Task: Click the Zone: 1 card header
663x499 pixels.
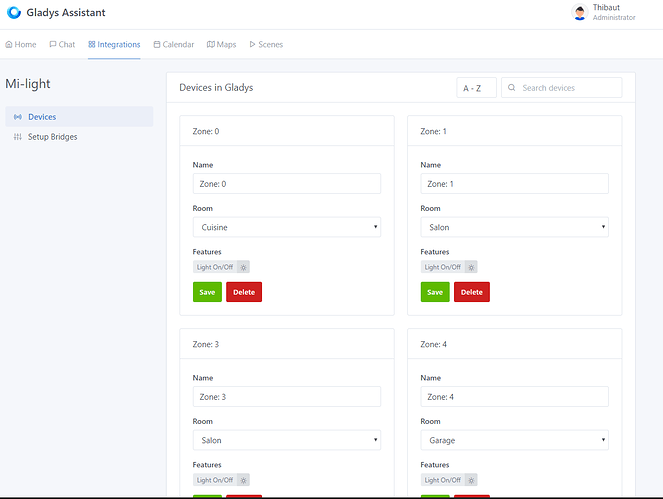Action: coord(515,131)
